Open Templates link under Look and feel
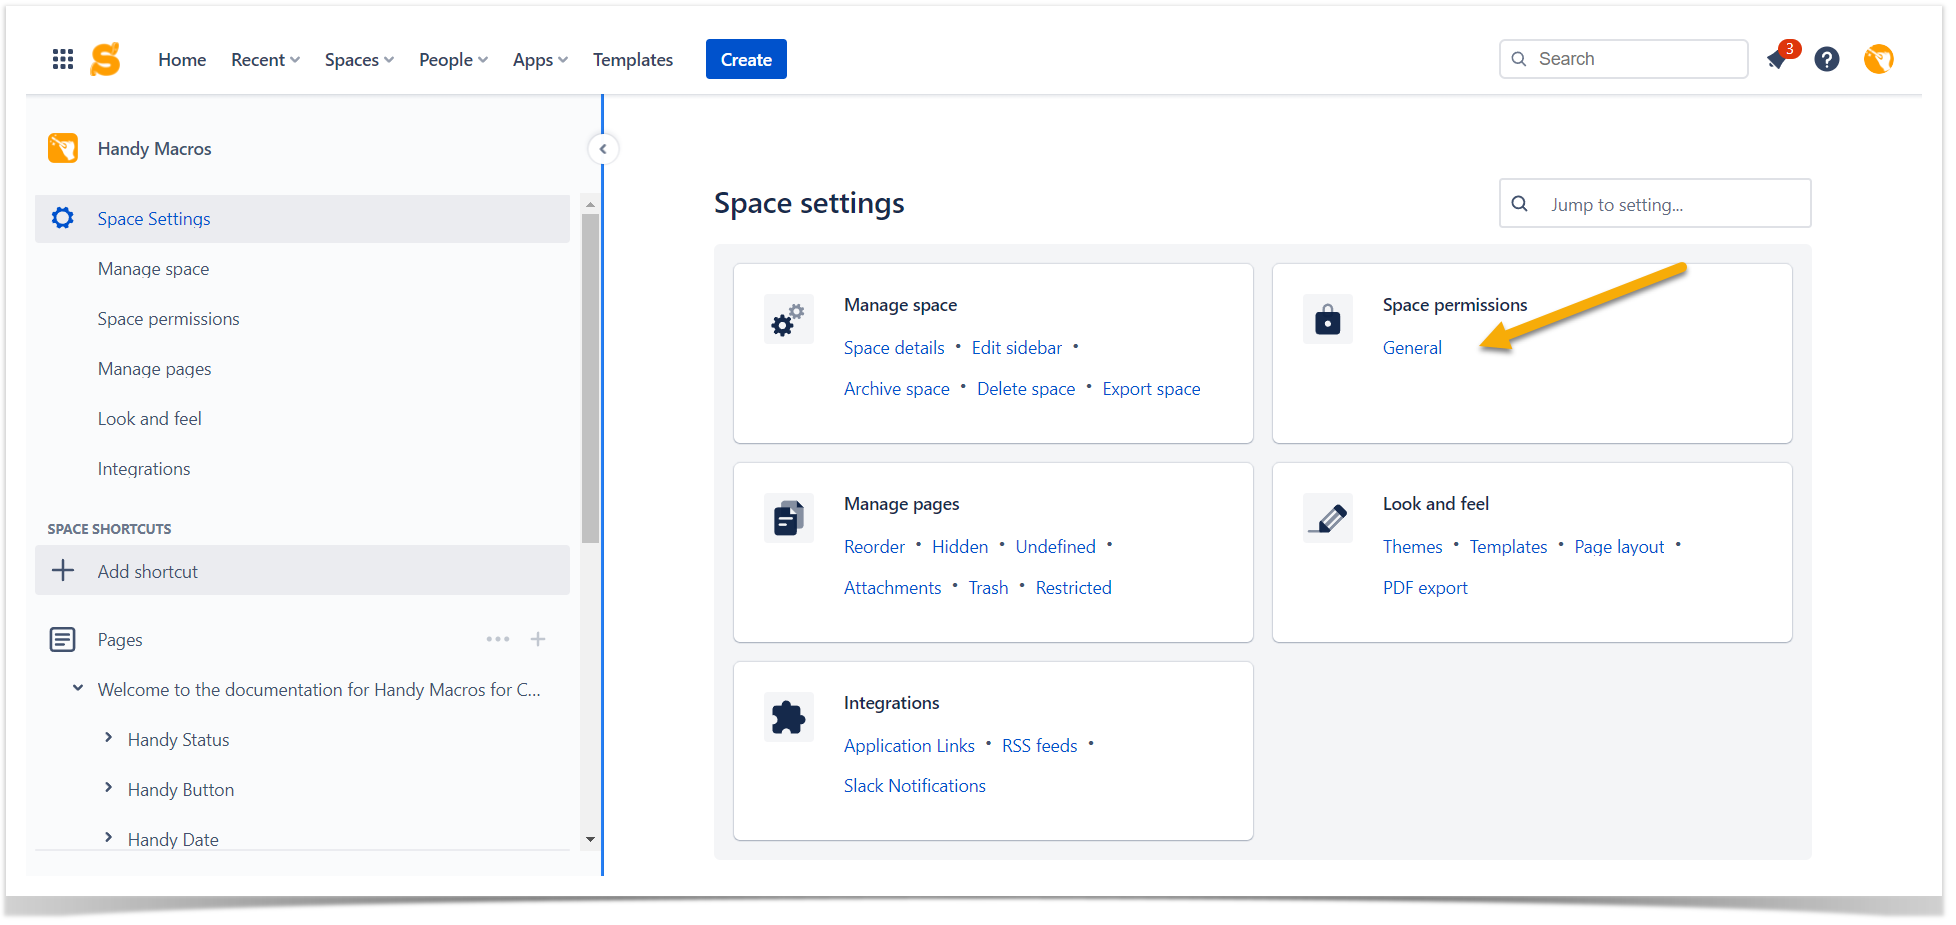The width and height of the screenshot is (1956, 925). [x=1508, y=547]
